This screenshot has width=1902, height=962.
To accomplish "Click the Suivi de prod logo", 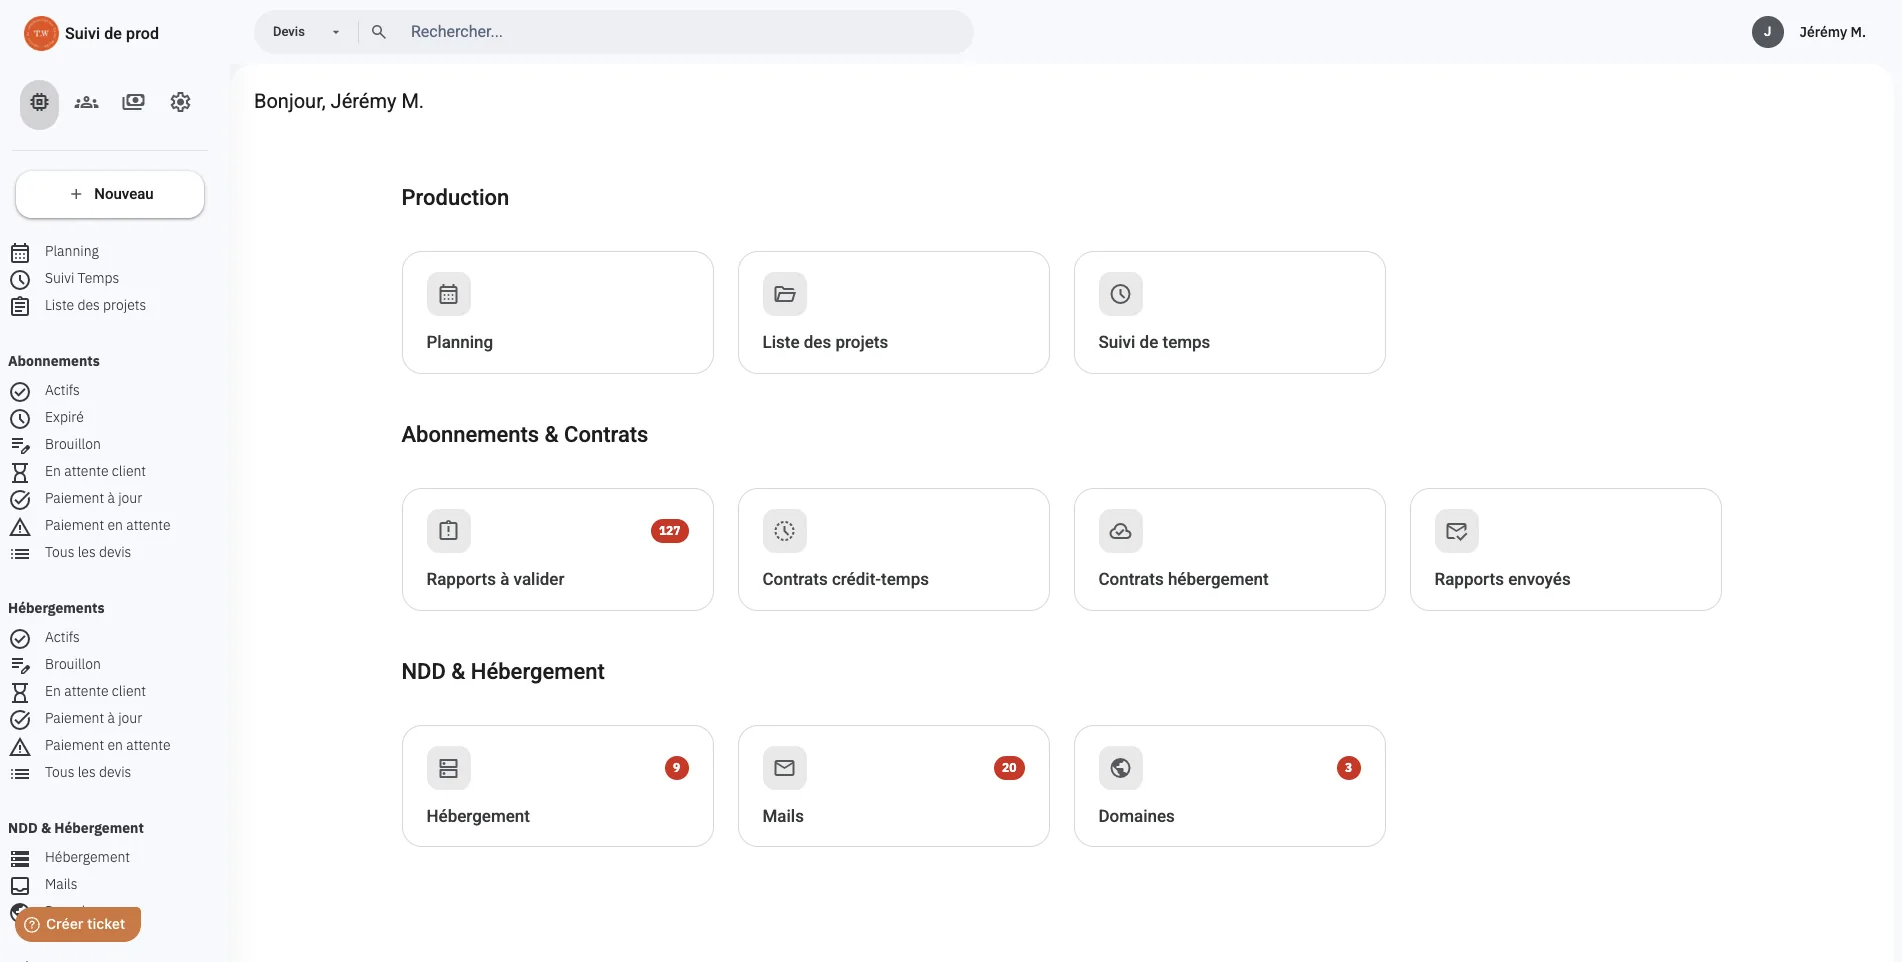I will pos(41,33).
